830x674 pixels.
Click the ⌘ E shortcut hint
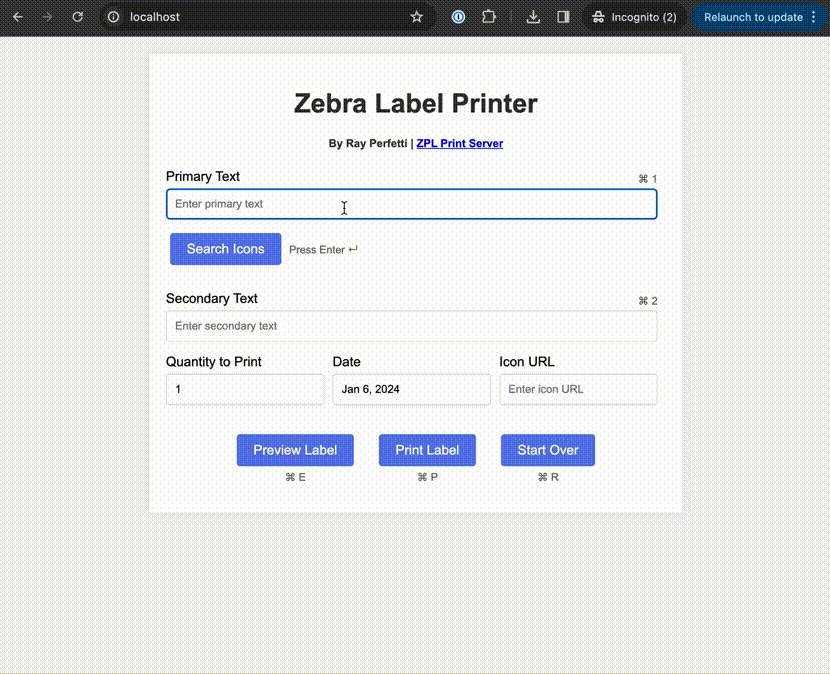coord(295,477)
